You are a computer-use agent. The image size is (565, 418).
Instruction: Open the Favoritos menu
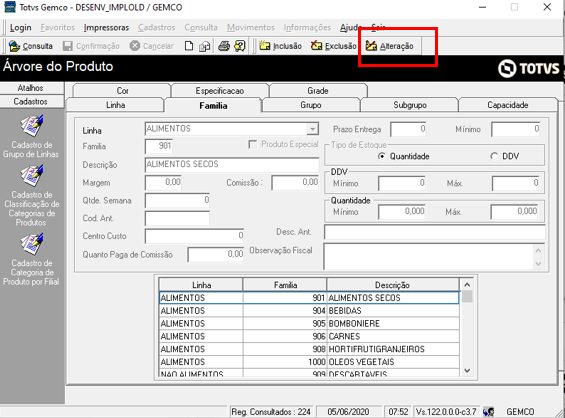click(x=58, y=28)
